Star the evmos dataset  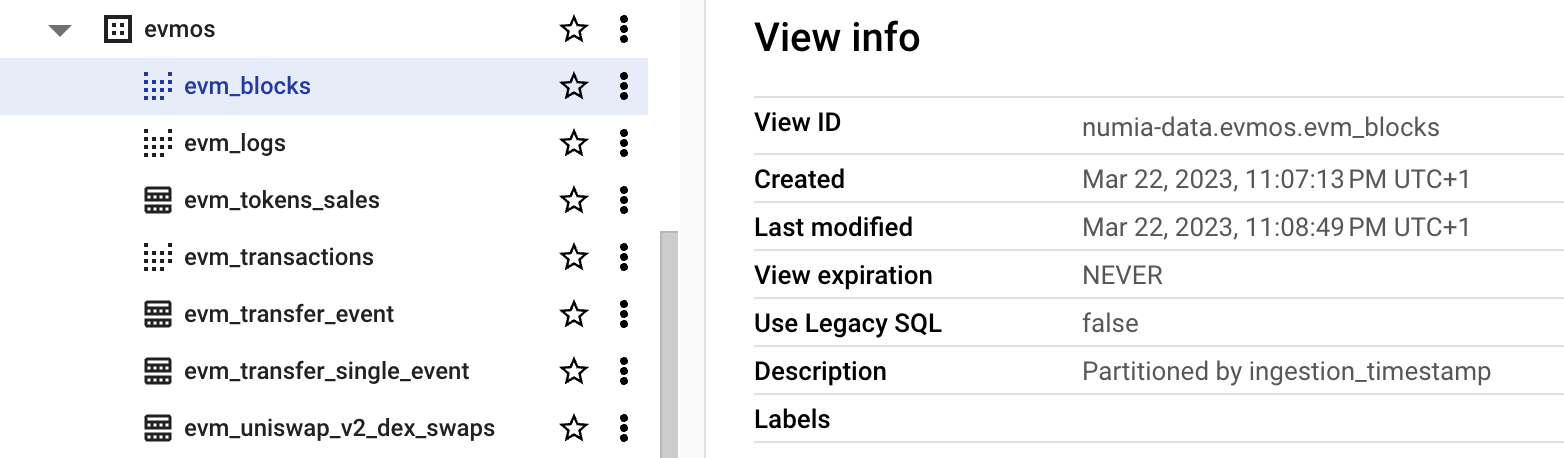[x=574, y=30]
